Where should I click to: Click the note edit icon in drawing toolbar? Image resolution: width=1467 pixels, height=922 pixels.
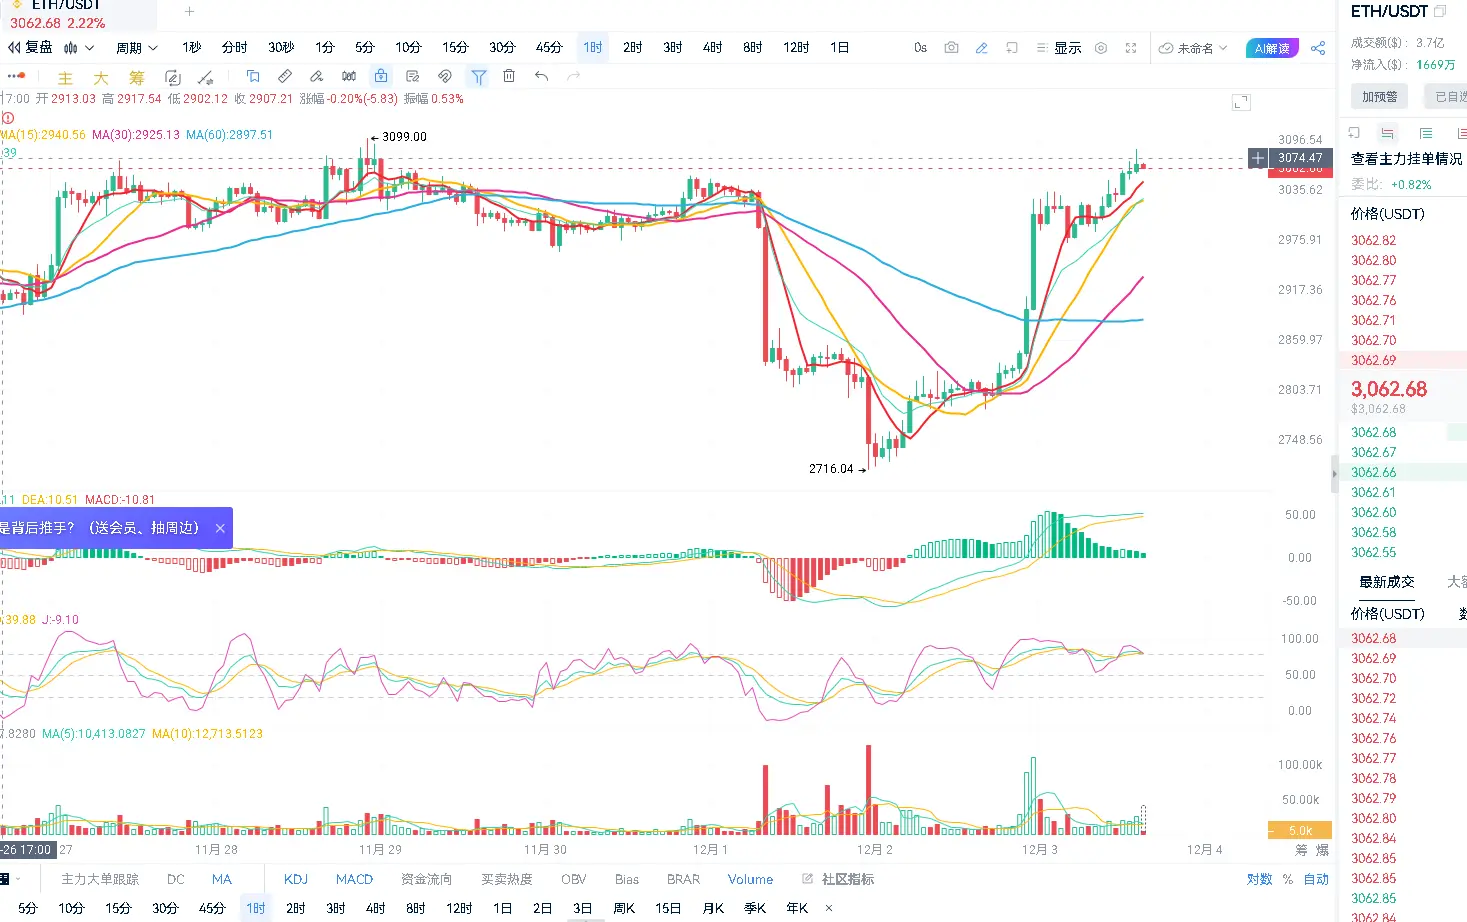pyautogui.click(x=413, y=76)
